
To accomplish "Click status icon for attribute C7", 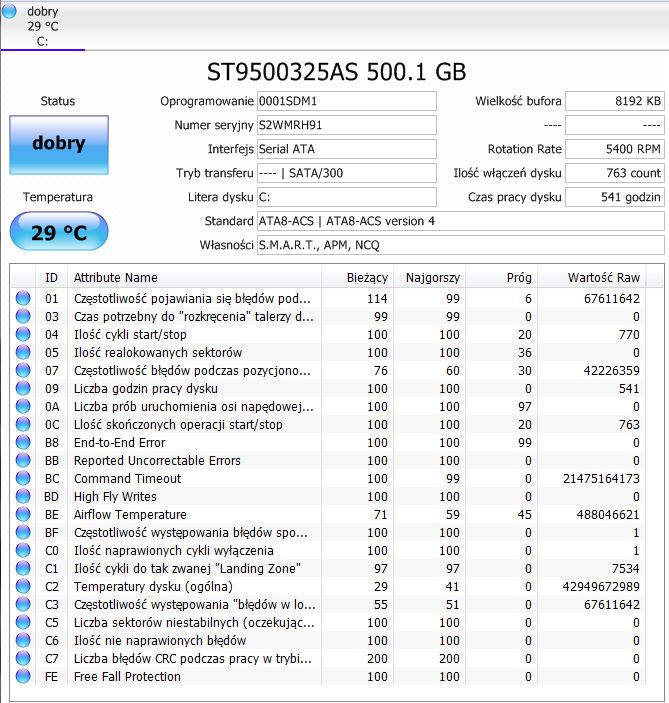I will click(23, 658).
